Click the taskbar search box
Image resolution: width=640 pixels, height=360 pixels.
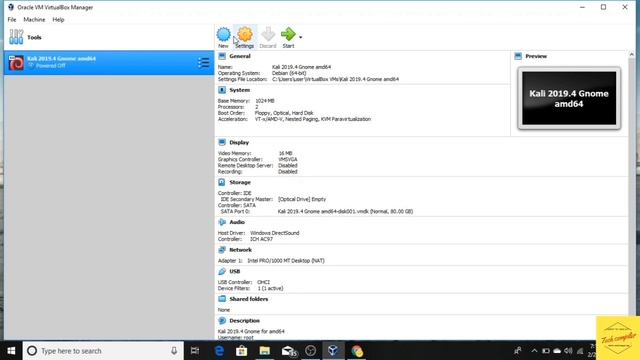pyautogui.click(x=103, y=351)
